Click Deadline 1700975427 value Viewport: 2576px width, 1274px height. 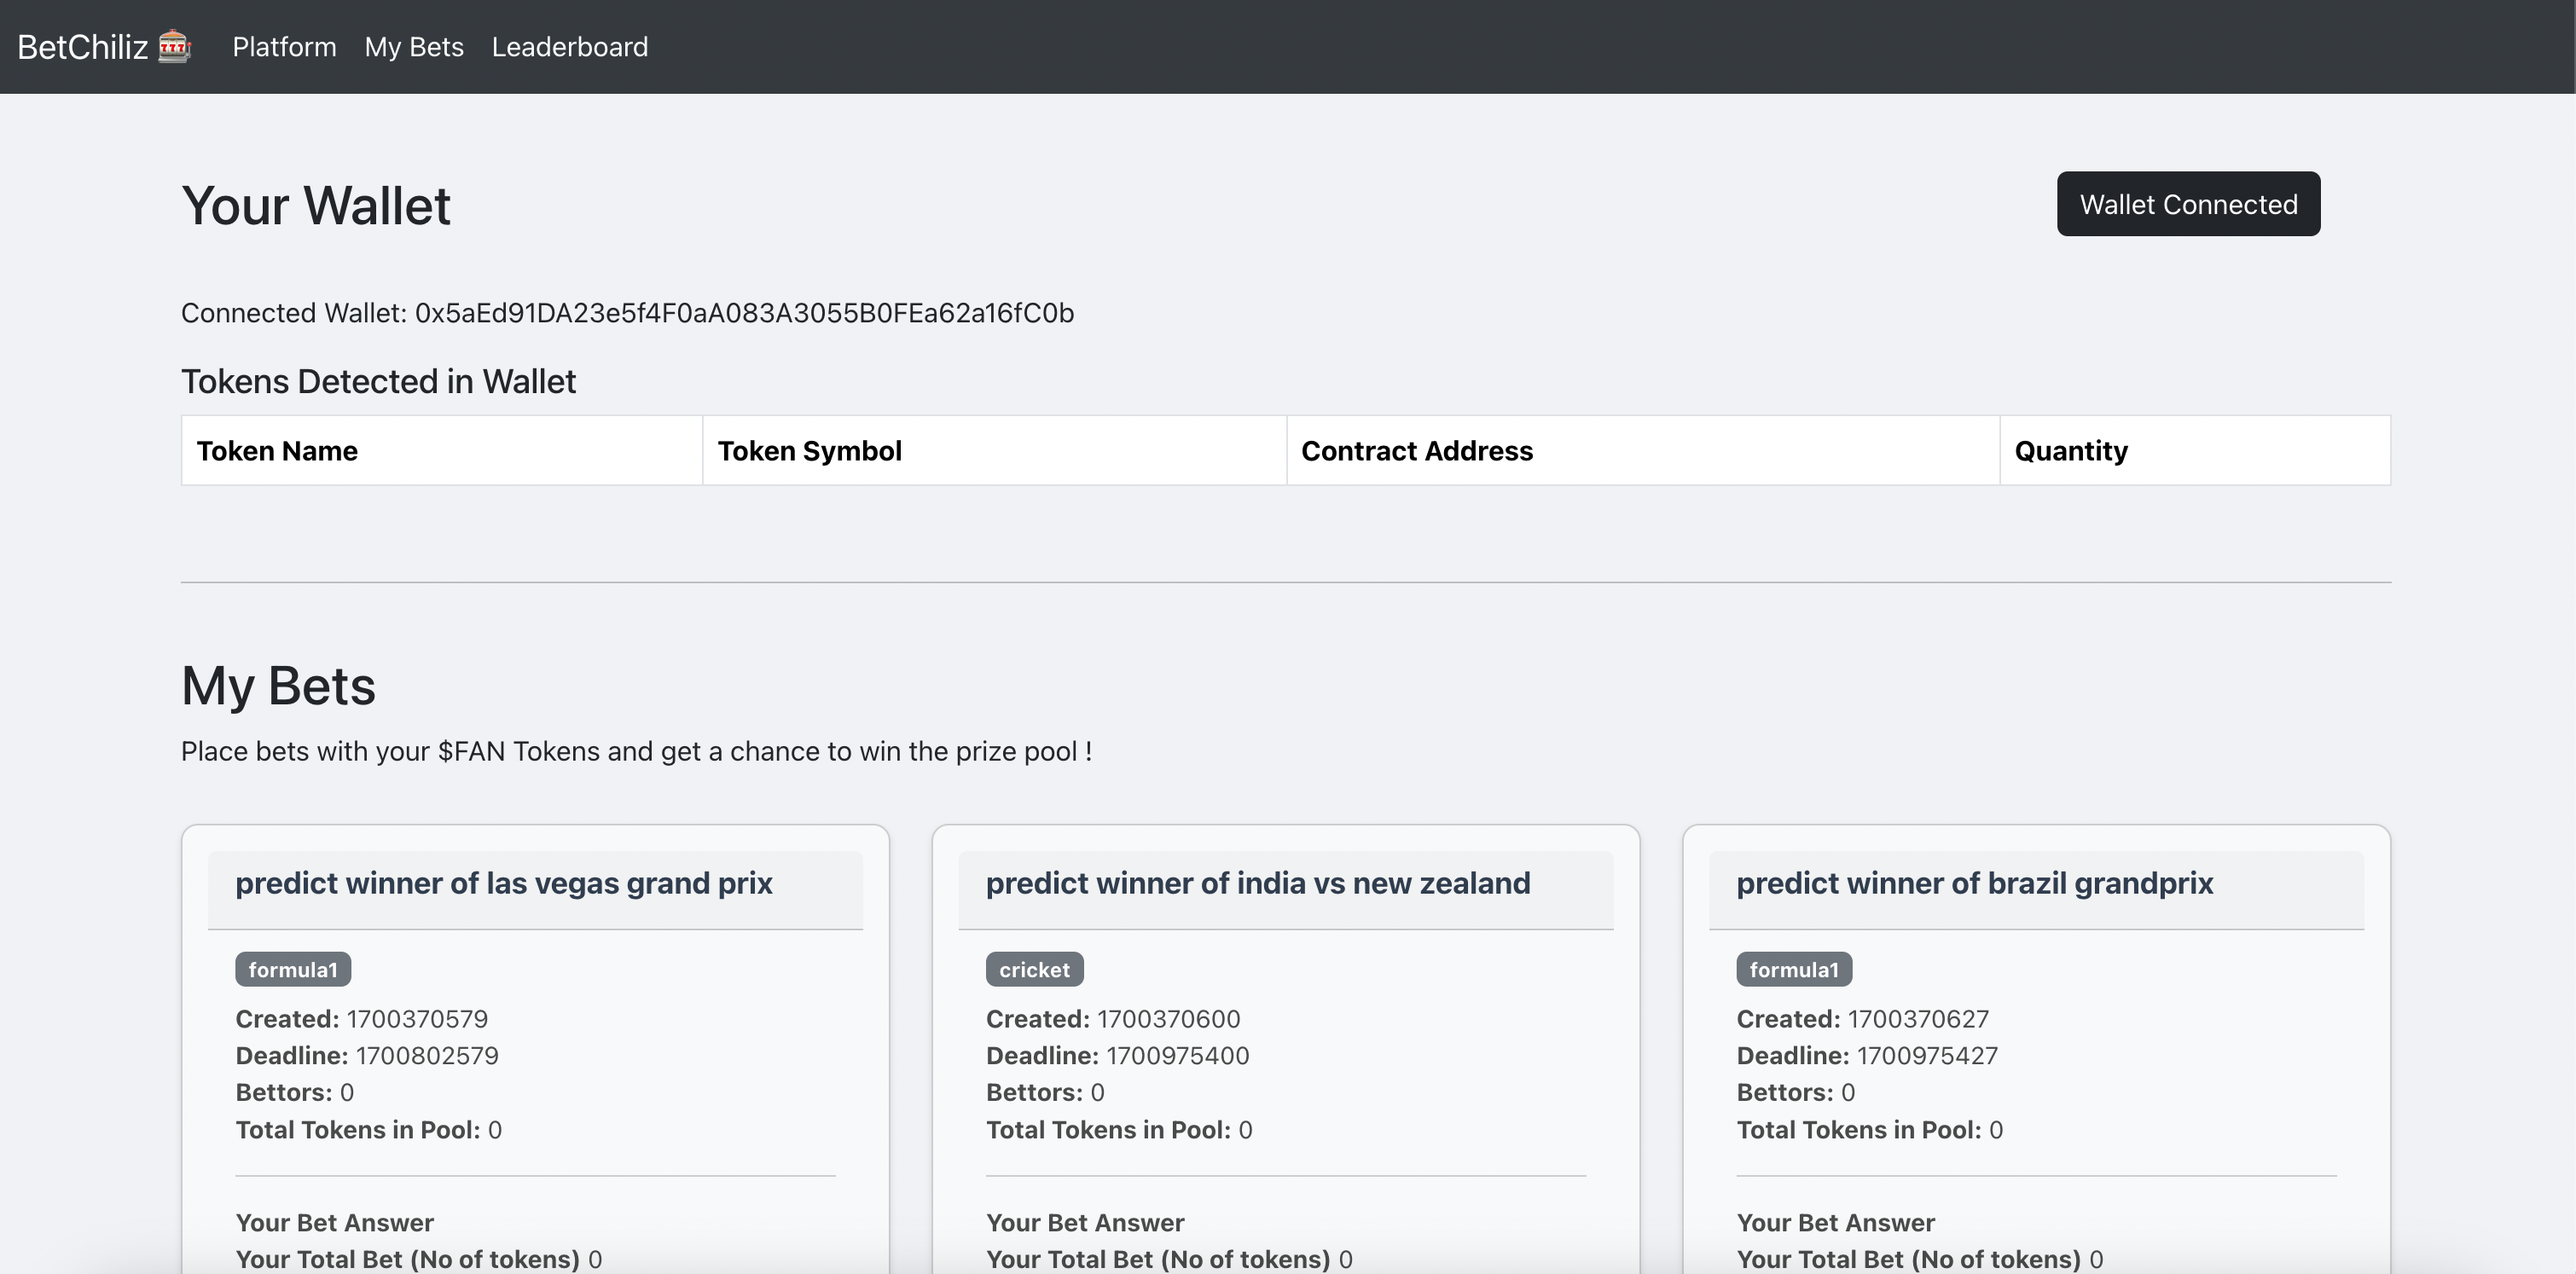[x=1867, y=1056]
